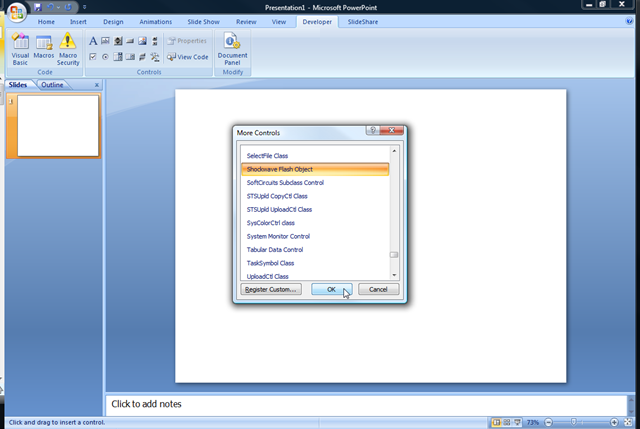Select the Command Button control
640x429 pixels.
(130, 41)
